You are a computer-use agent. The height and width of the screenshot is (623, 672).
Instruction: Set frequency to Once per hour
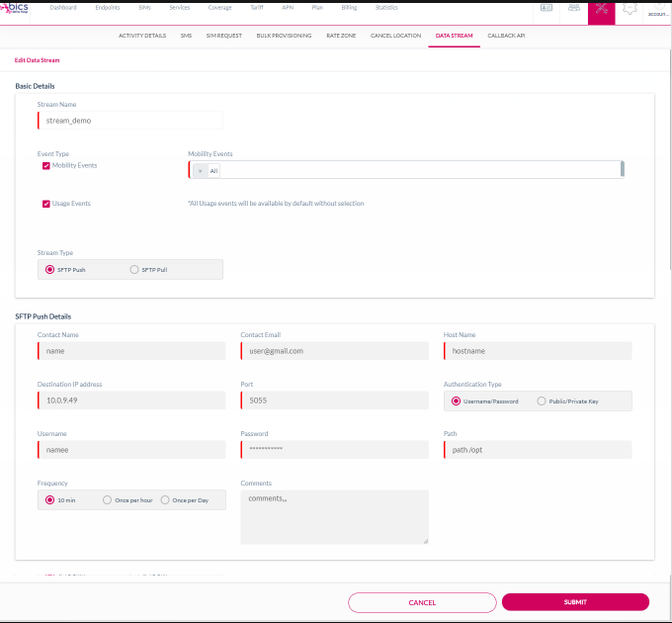(107, 500)
